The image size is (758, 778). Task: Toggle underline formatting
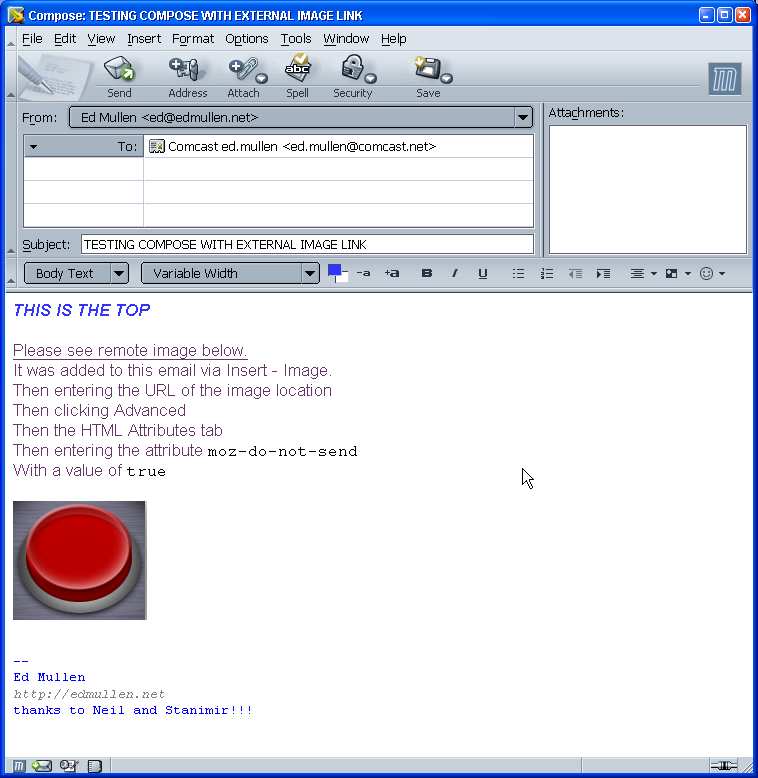click(x=482, y=273)
